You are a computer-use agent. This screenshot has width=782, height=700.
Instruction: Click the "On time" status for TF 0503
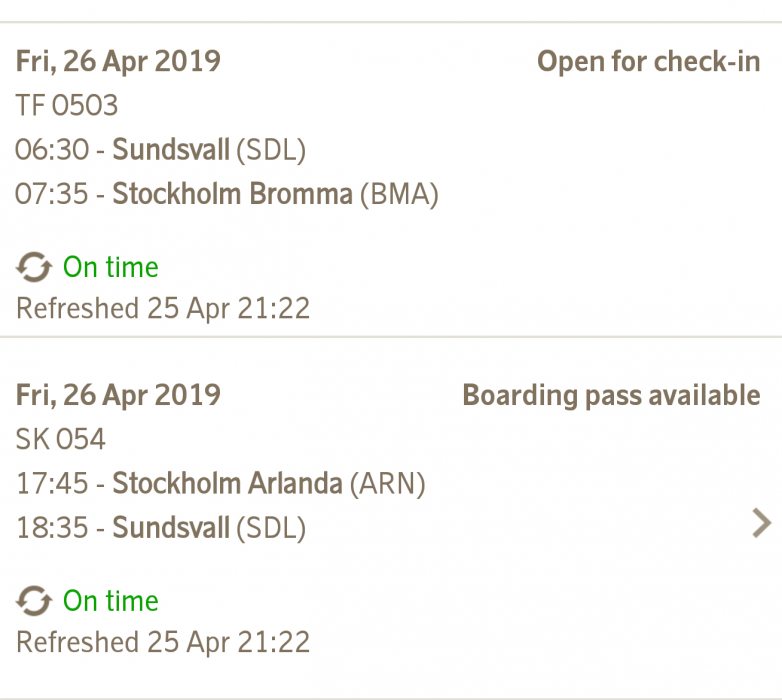(x=110, y=268)
